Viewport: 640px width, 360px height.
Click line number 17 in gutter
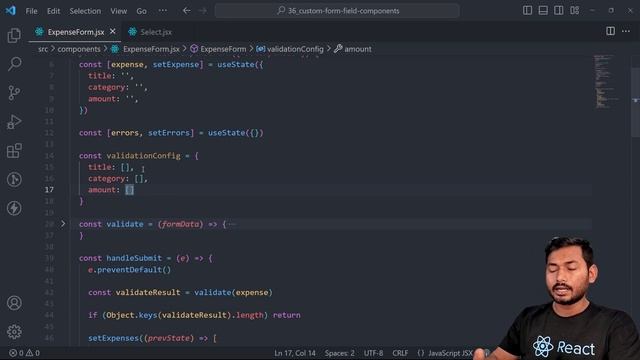coord(49,190)
